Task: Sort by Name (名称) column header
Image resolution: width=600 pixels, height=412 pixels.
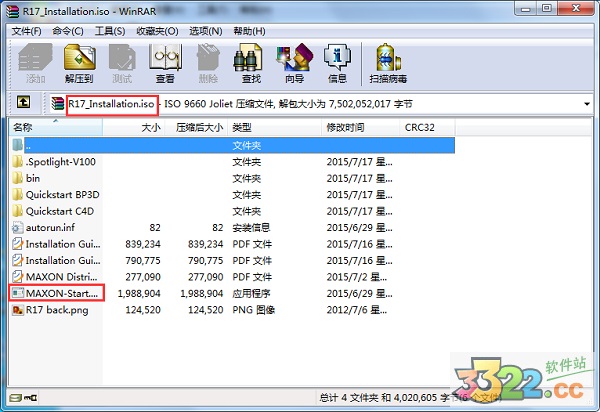Action: pyautogui.click(x=56, y=127)
